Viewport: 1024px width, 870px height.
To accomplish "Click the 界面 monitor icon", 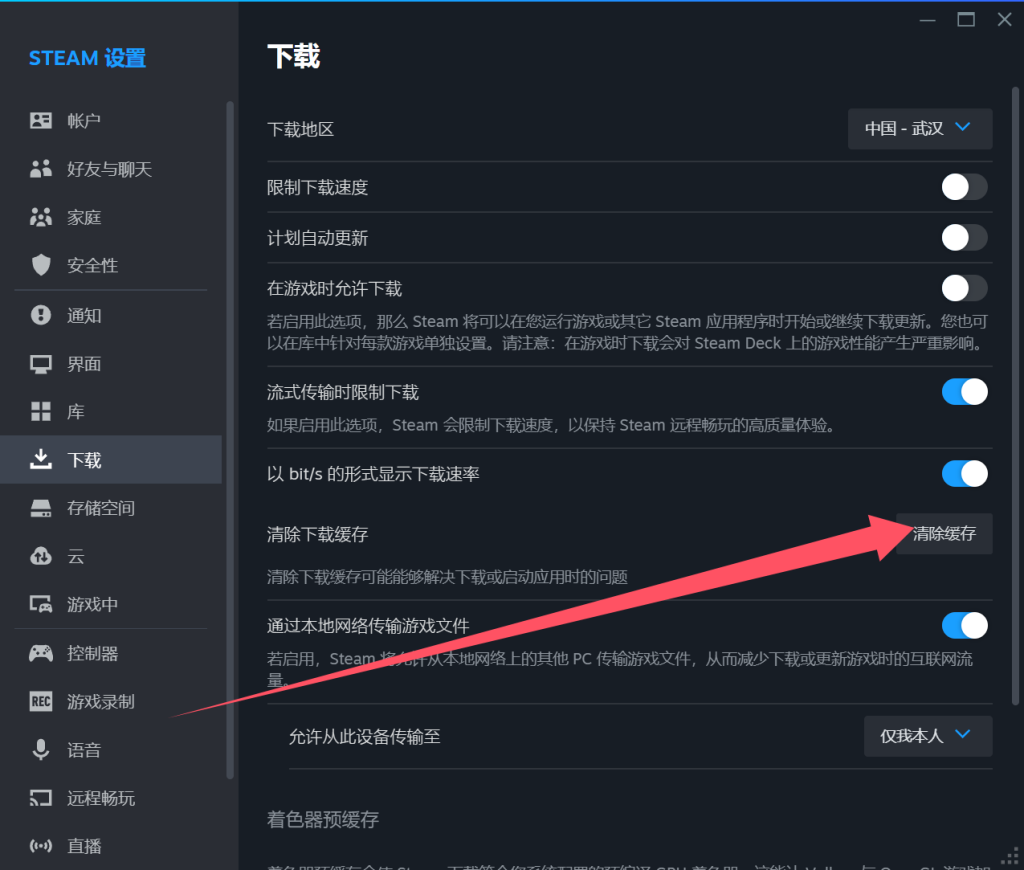I will 40,364.
